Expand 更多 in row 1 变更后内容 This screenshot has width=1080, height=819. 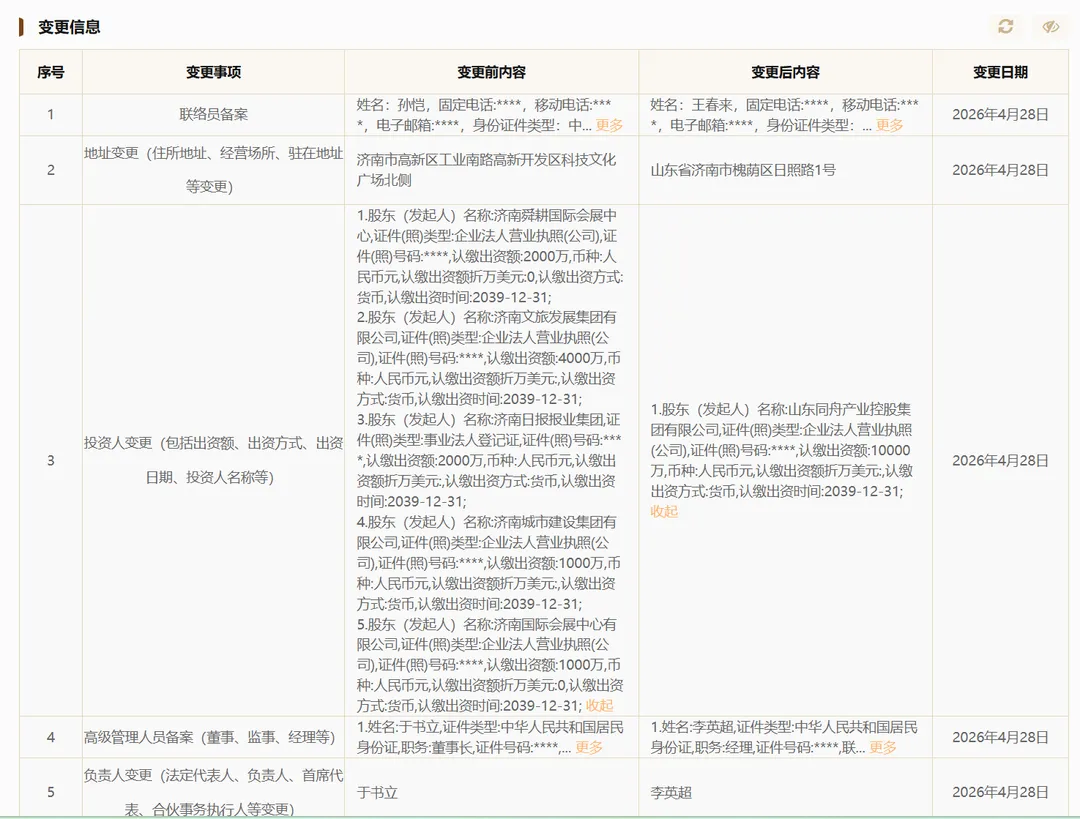click(x=889, y=125)
